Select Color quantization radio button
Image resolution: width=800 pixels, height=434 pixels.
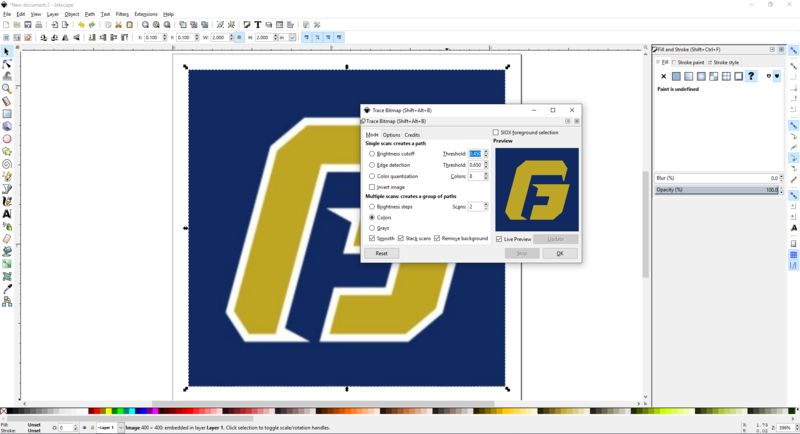[x=371, y=176]
